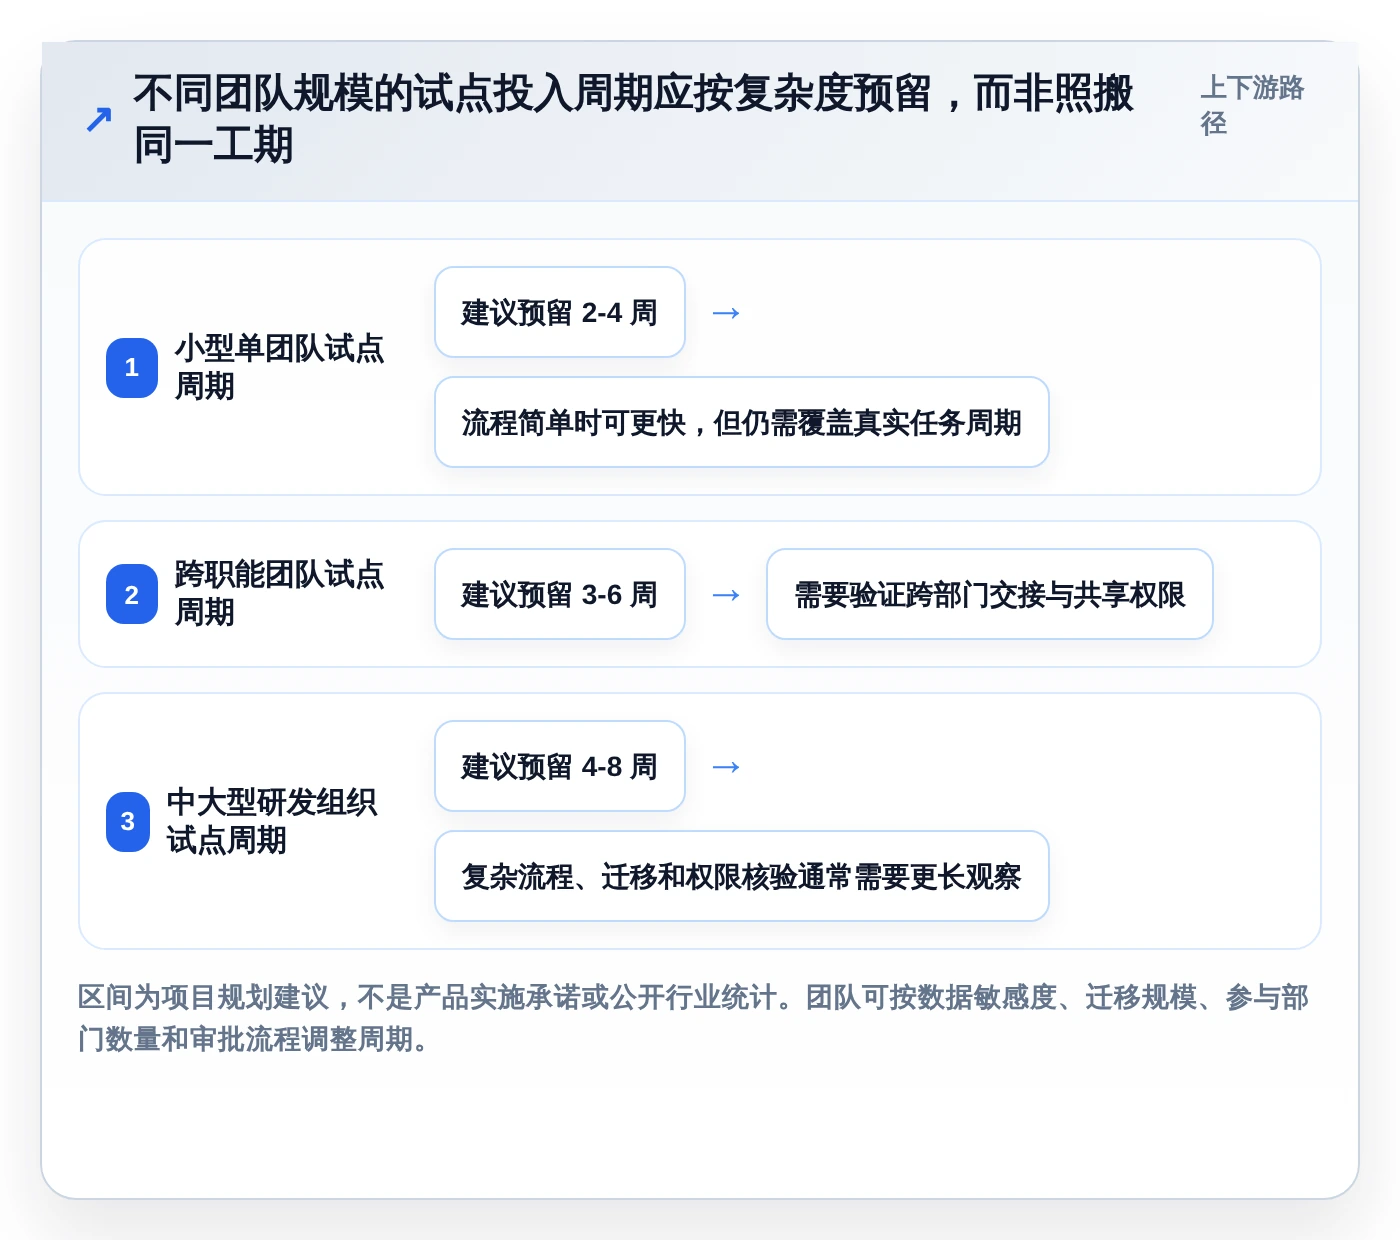Click 需要验证跨部门交接与共享权限 box
The image size is (1400, 1240).
coord(990,594)
